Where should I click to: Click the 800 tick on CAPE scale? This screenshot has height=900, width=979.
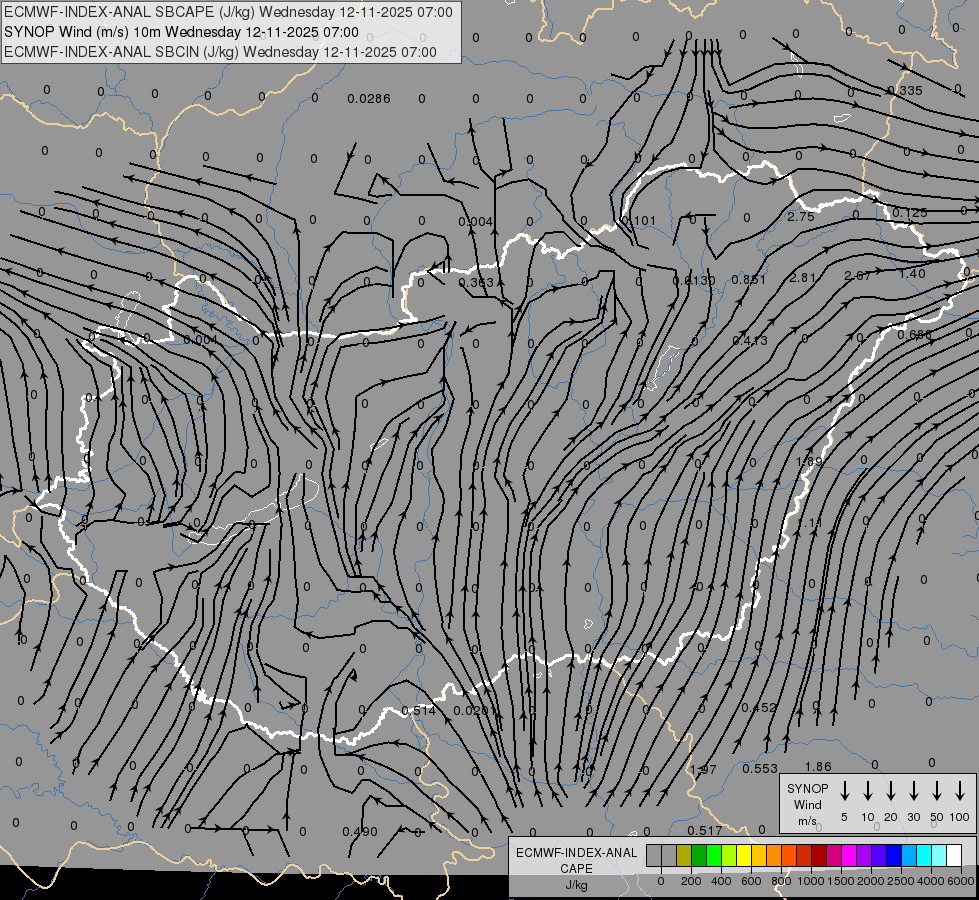click(x=781, y=881)
